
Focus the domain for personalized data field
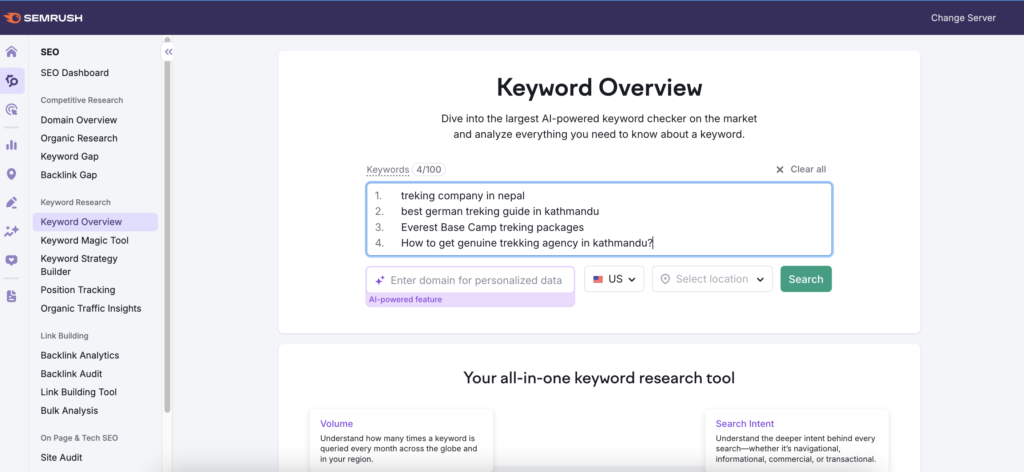tap(470, 280)
